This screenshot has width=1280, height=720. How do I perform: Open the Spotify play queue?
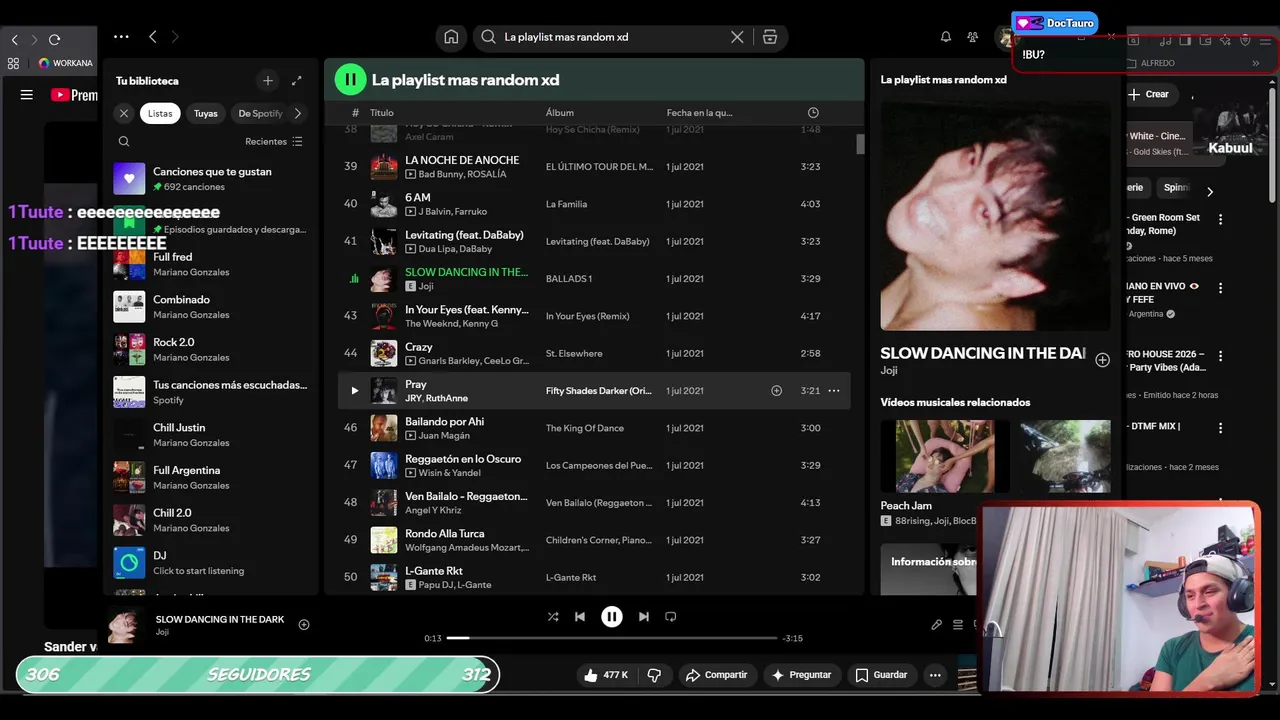pyautogui.click(x=958, y=625)
